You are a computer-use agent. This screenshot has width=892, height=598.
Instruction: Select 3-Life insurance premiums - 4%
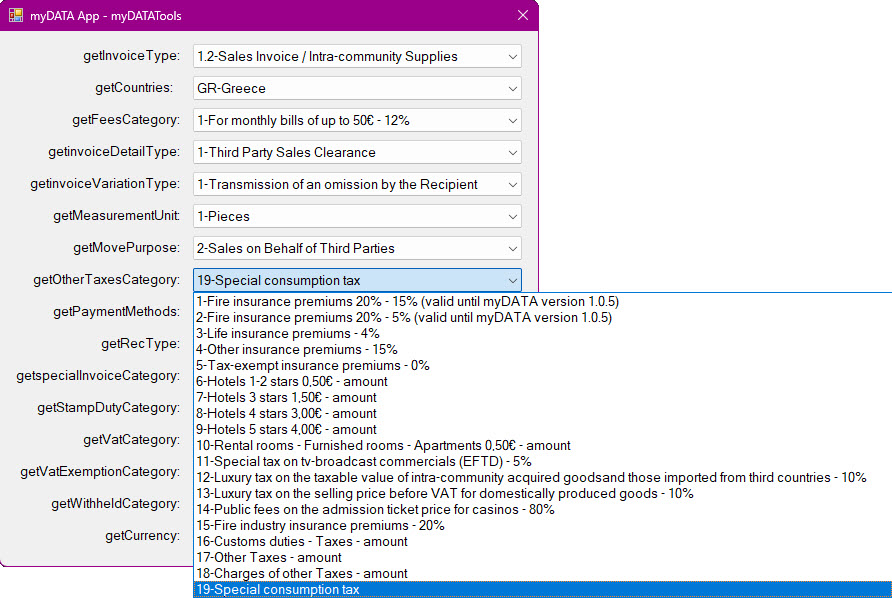point(288,333)
